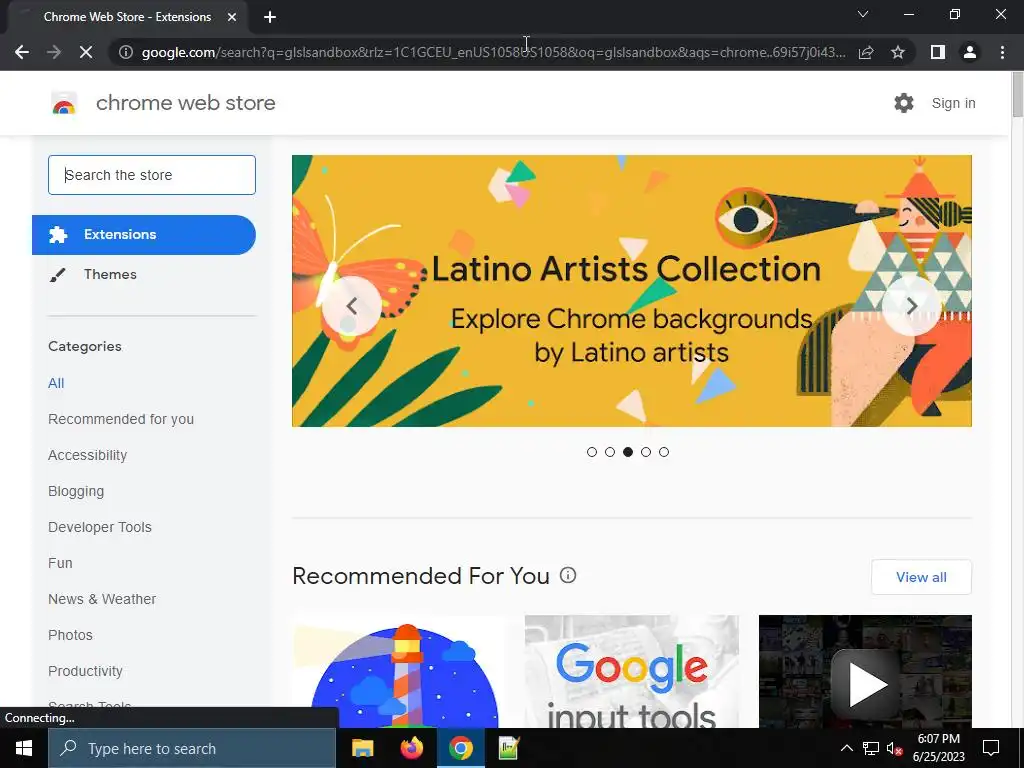
Task: Open the muted volume control
Action: point(894,748)
